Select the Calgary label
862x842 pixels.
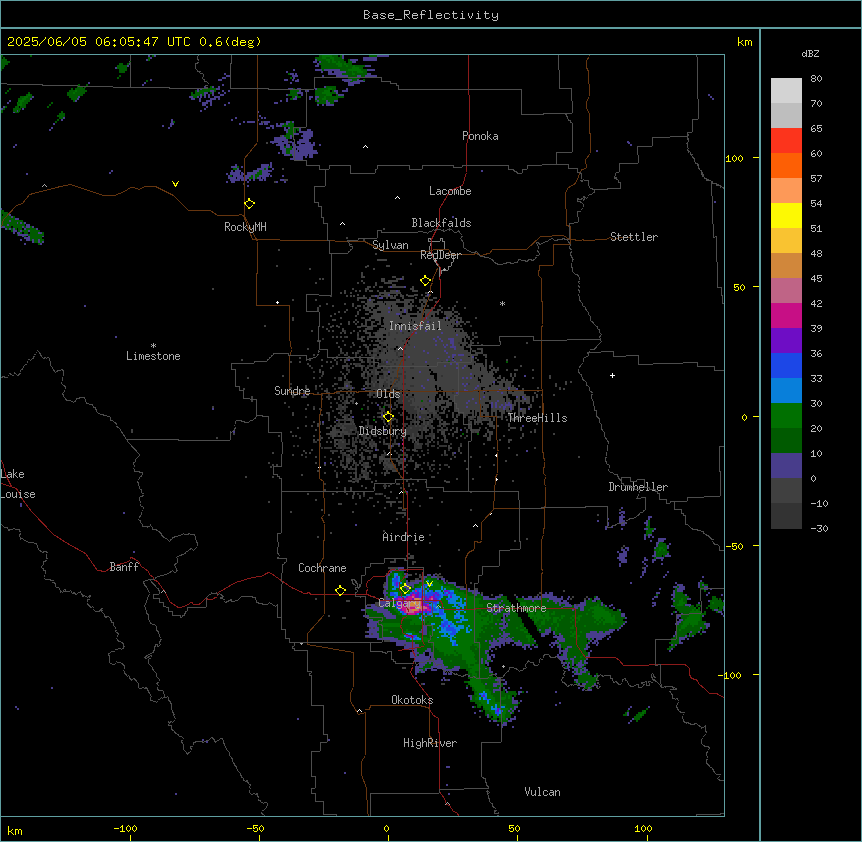[x=399, y=603]
